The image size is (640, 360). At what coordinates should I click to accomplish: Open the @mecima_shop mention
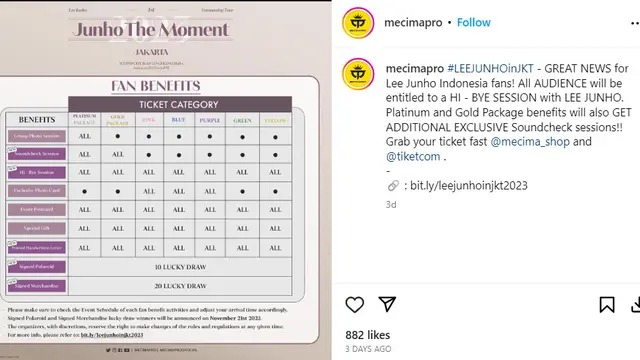(x=530, y=142)
